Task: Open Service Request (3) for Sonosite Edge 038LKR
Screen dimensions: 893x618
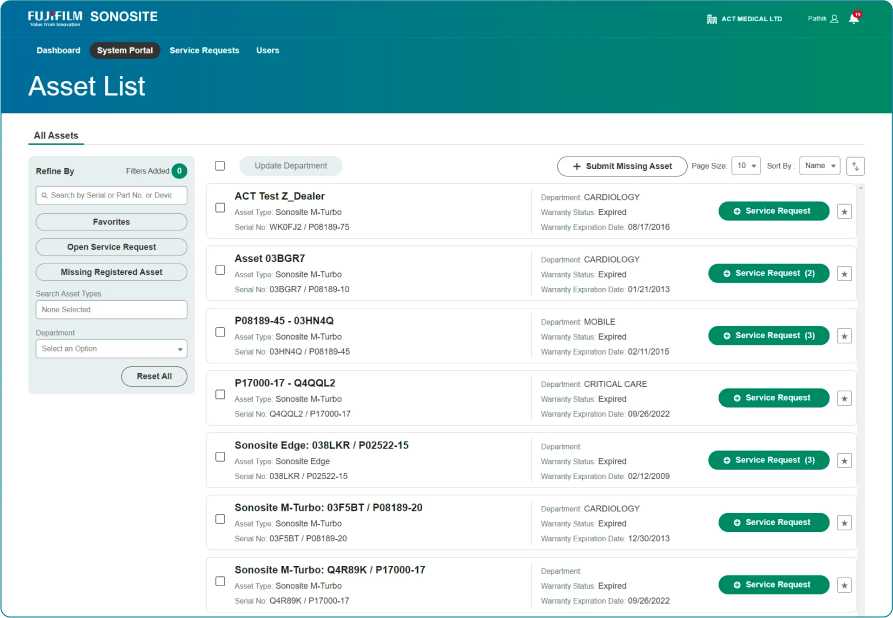Action: 769,460
